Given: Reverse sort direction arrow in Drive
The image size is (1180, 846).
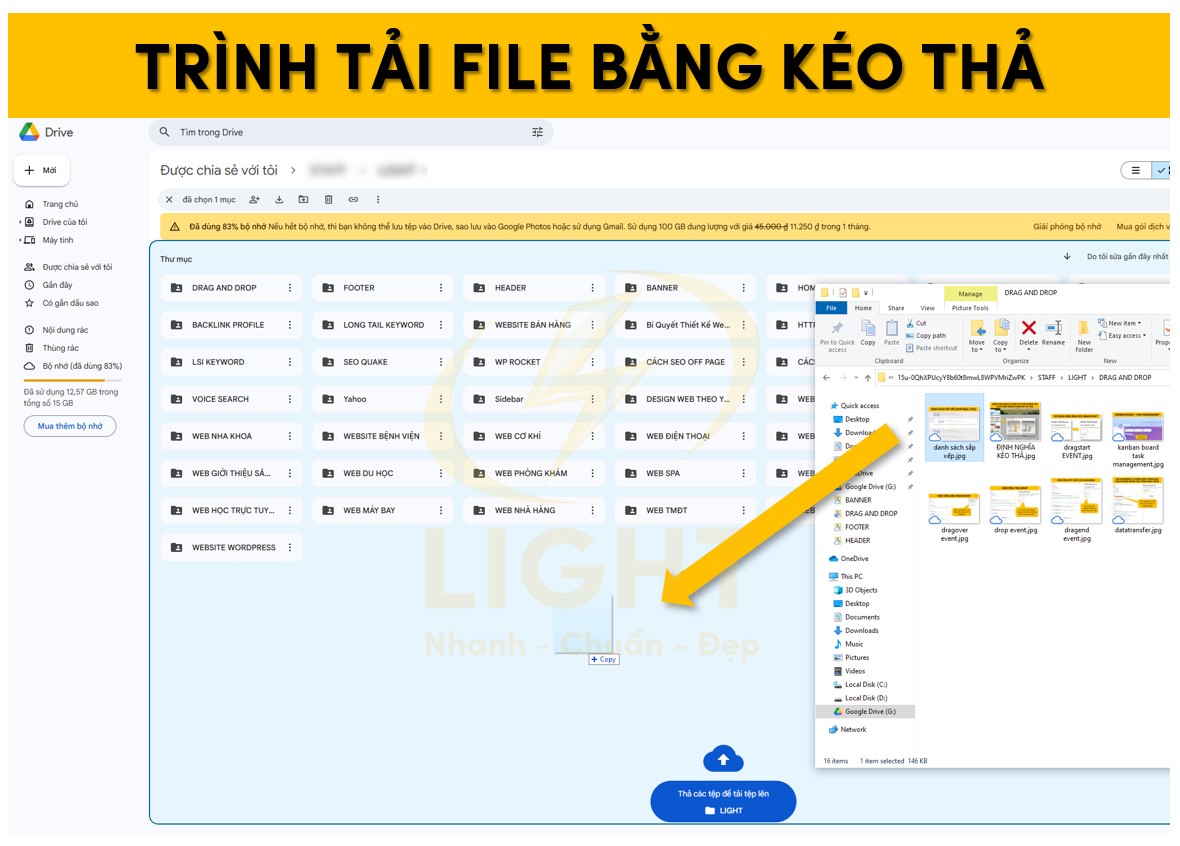Looking at the screenshot, I should [1067, 257].
